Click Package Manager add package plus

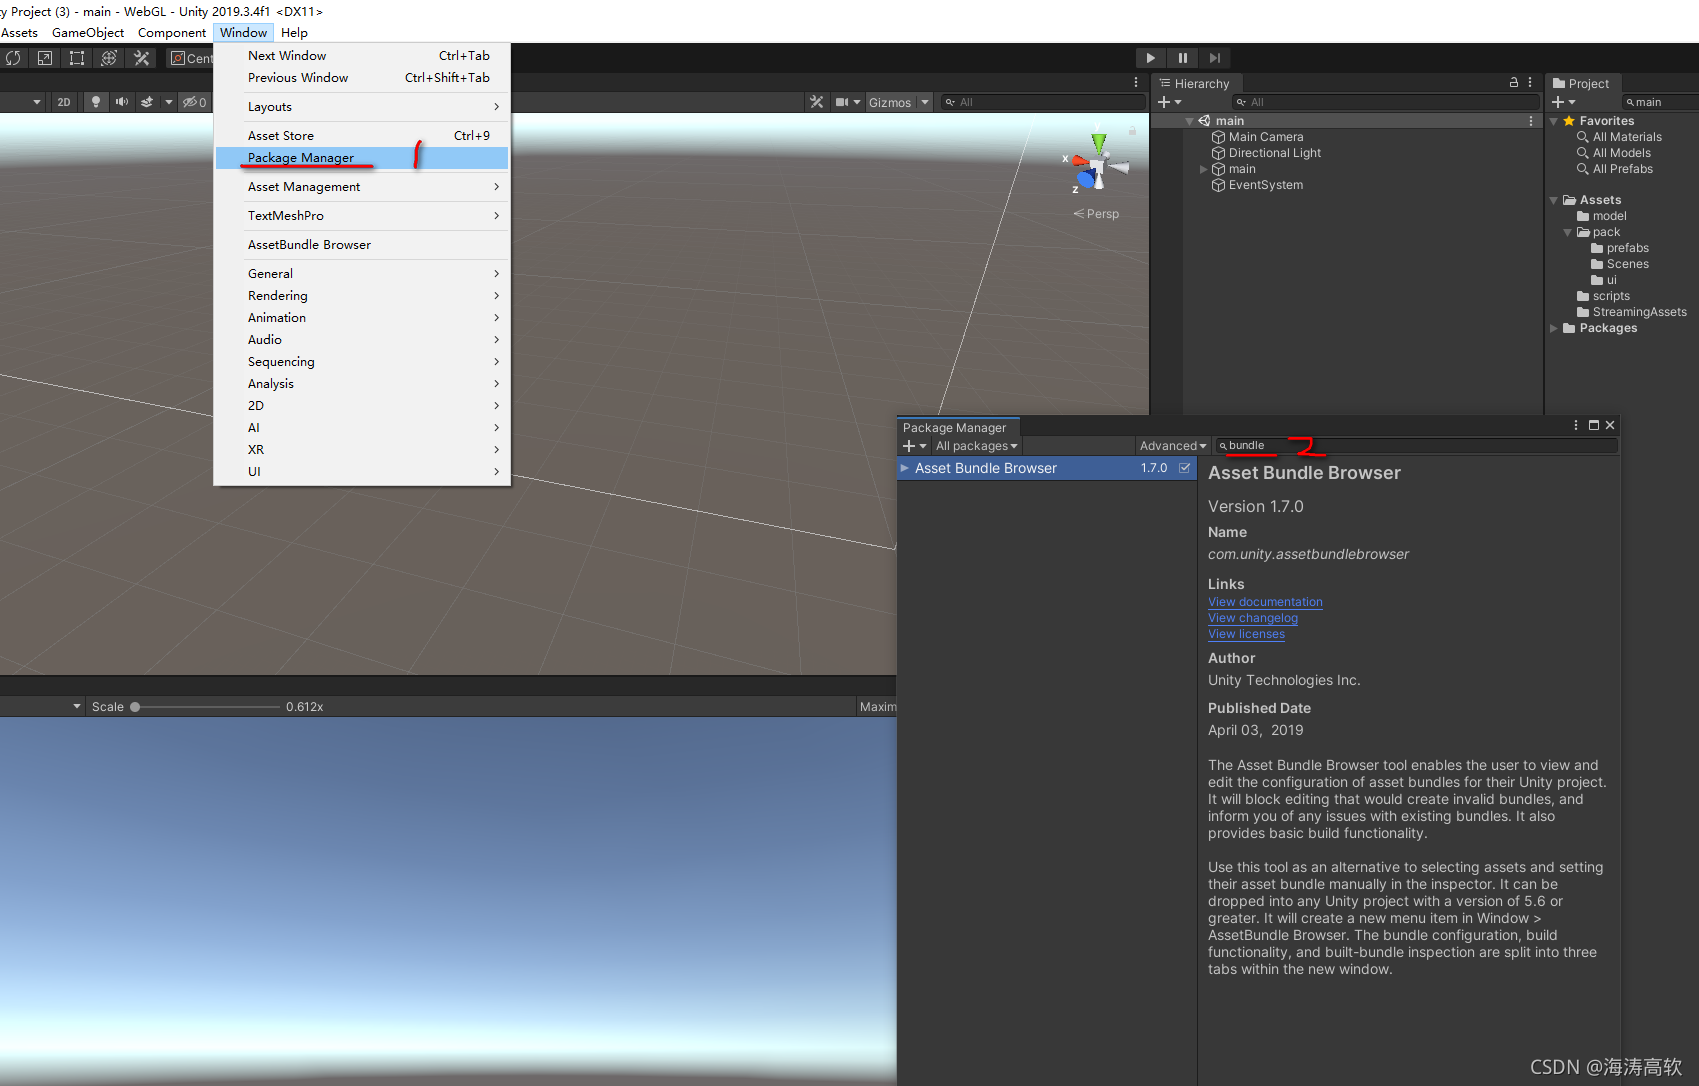click(x=914, y=446)
